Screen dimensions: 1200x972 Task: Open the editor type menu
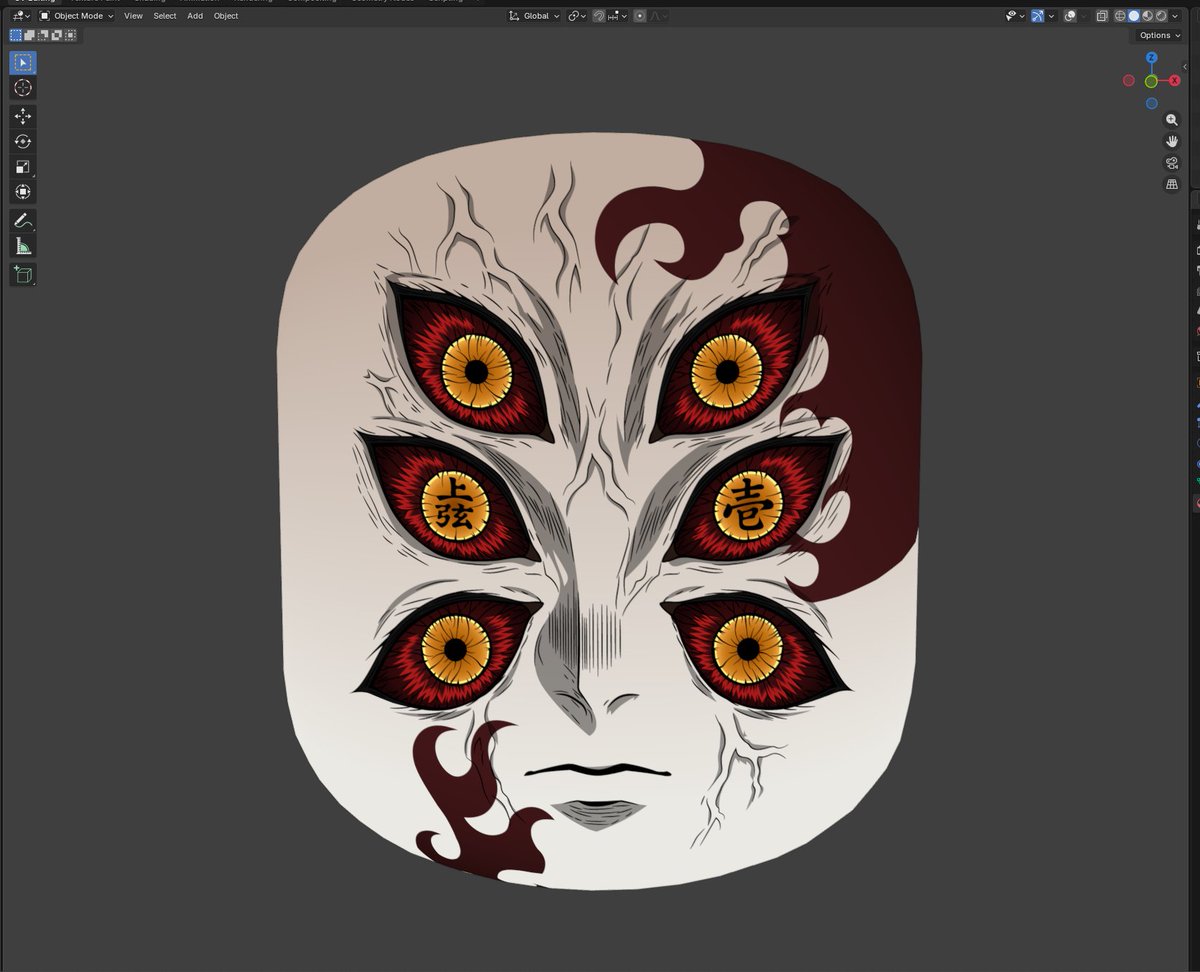click(21, 16)
